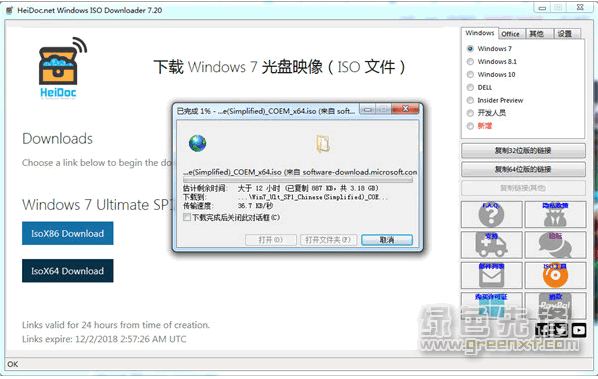Select the Windows 10 radio button
This screenshot has width=598, height=379.
[470, 74]
